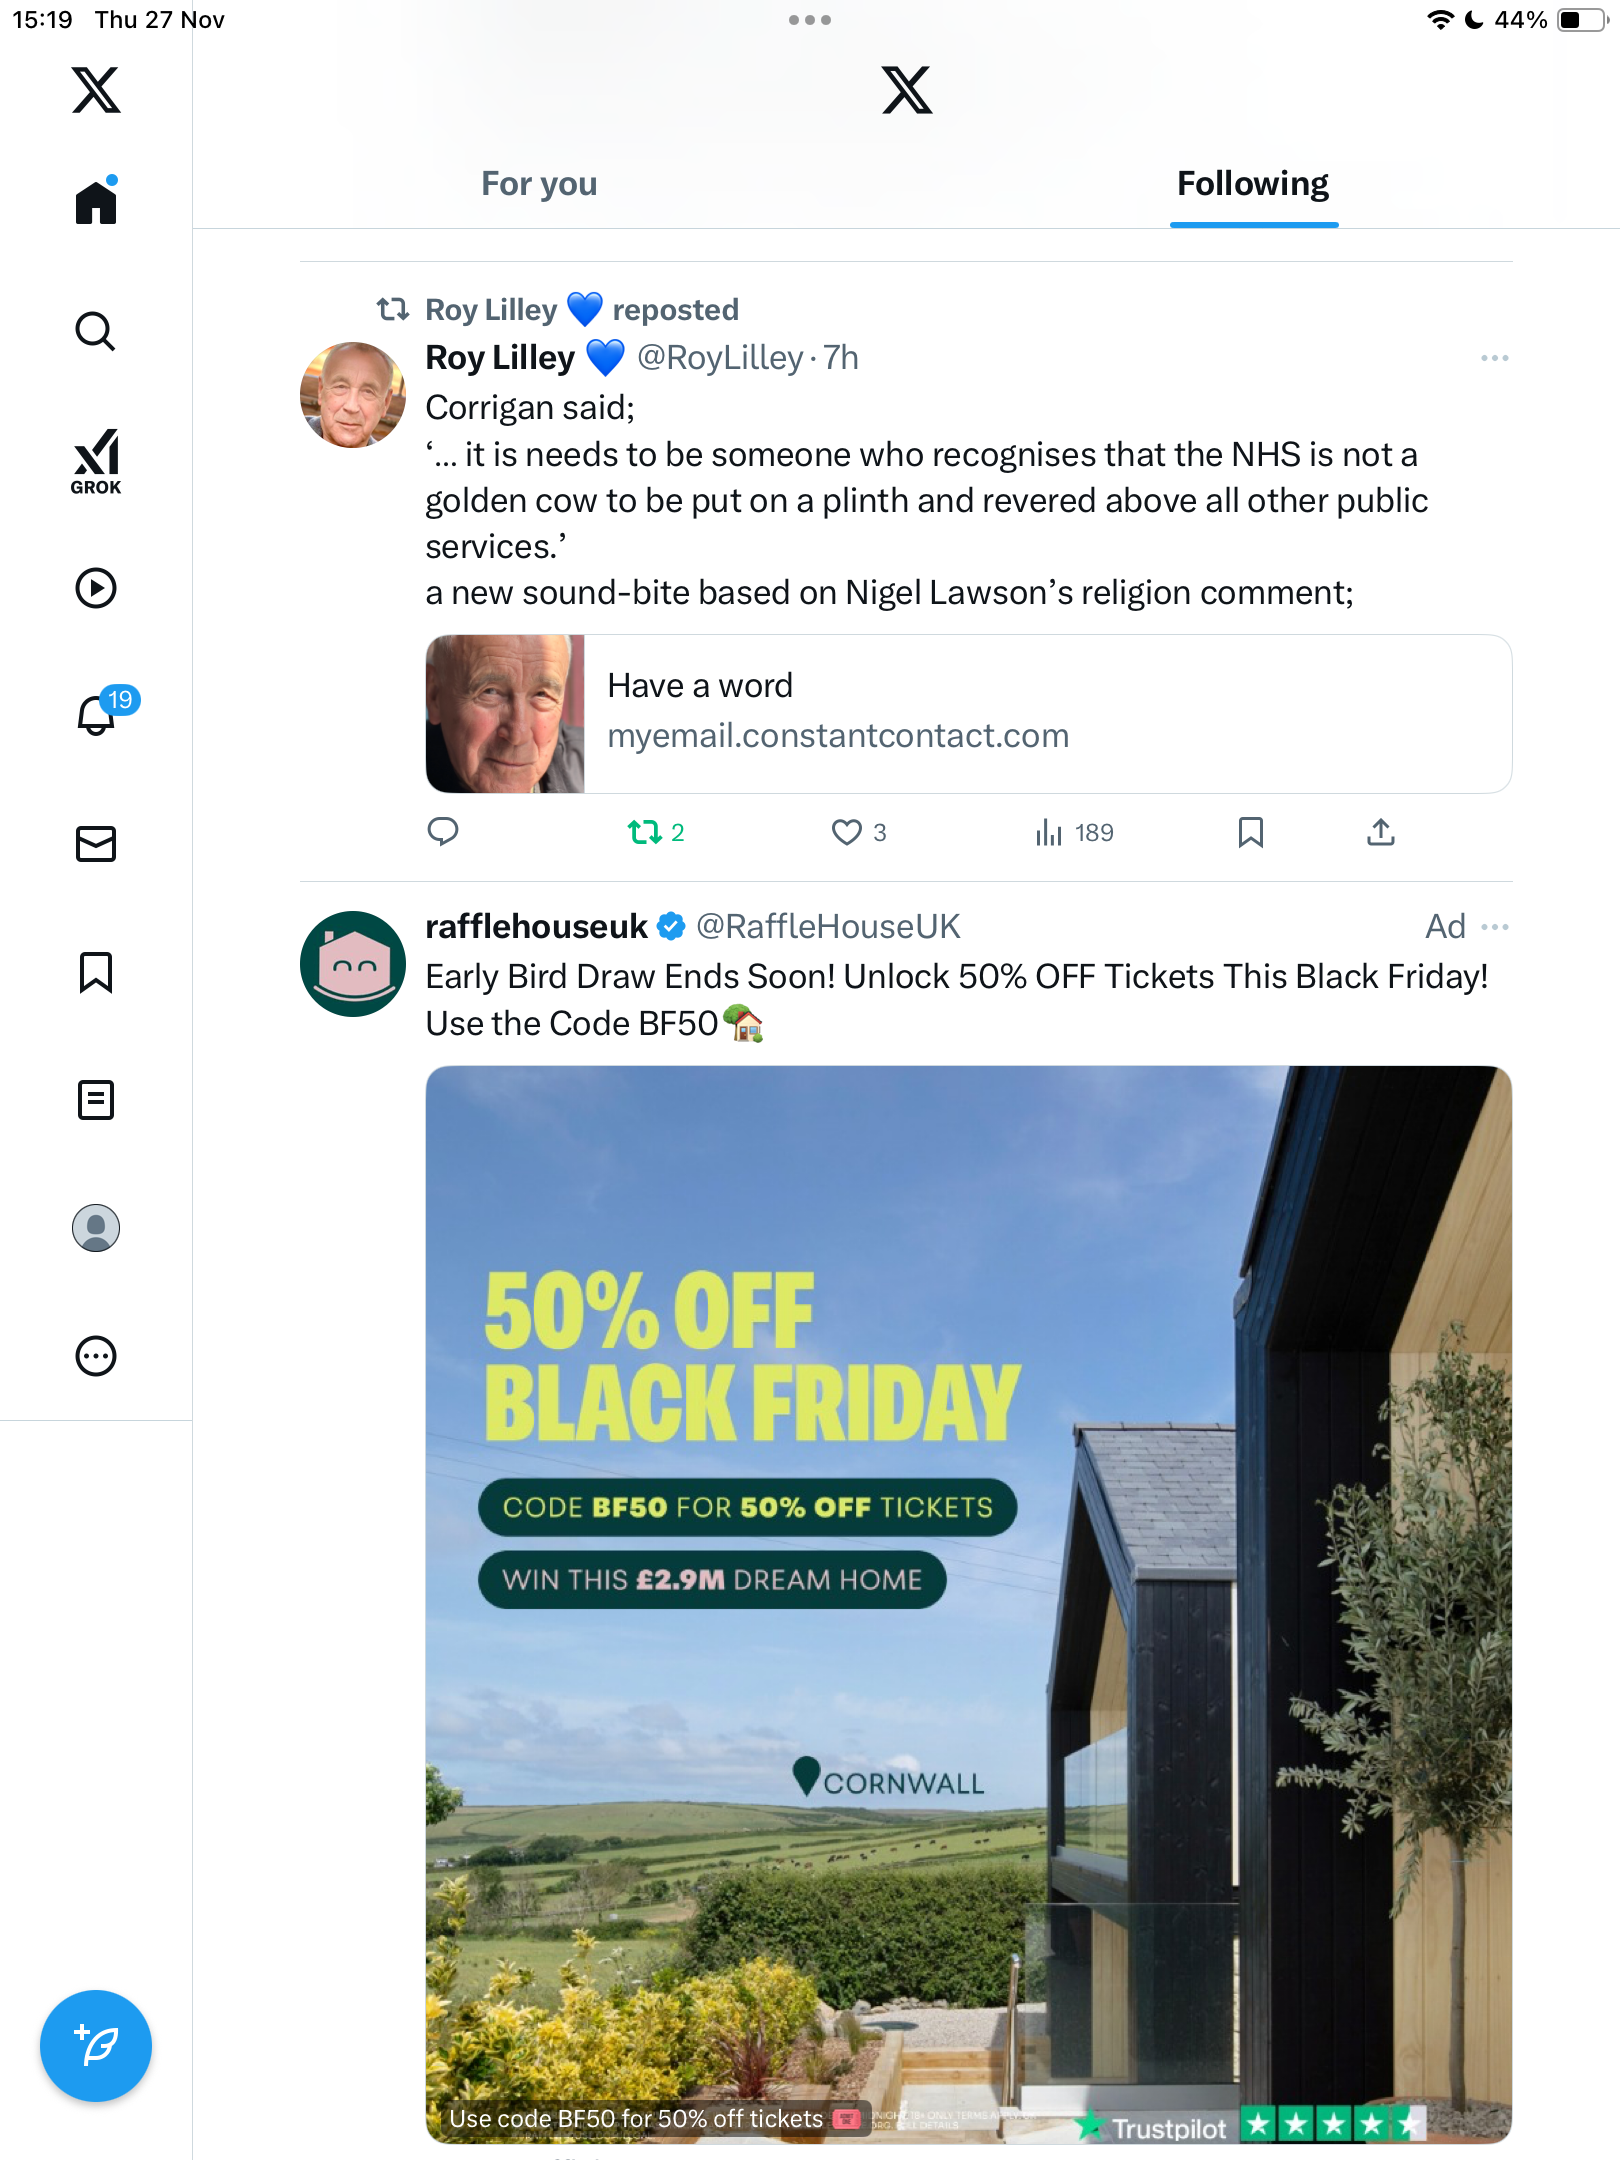Open the Have a word link card
Viewport: 1620px width, 2160px height.
pos(968,714)
